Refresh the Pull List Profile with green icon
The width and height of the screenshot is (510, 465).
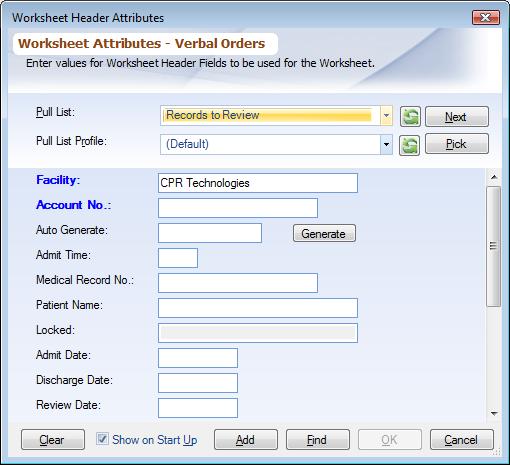tap(409, 145)
